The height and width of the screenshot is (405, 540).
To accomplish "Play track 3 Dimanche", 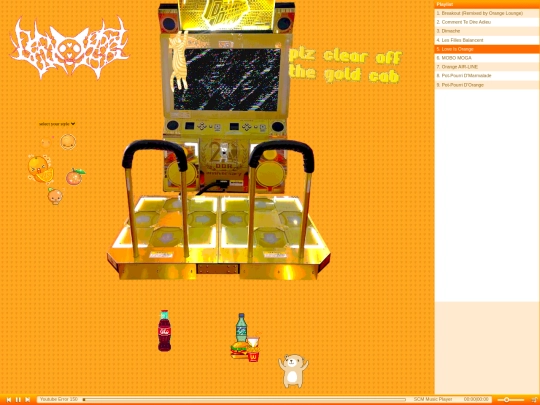I will coord(487,31).
